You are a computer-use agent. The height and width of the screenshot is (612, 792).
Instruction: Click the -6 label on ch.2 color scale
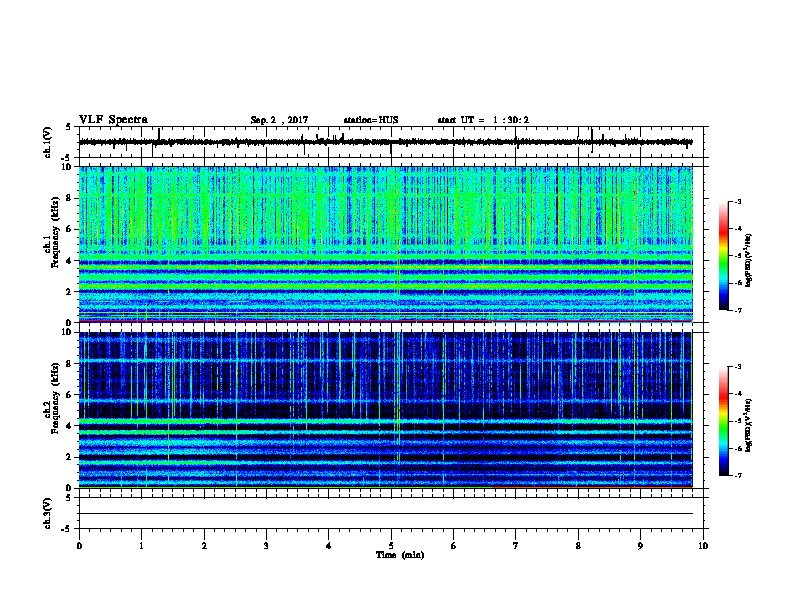tap(738, 448)
